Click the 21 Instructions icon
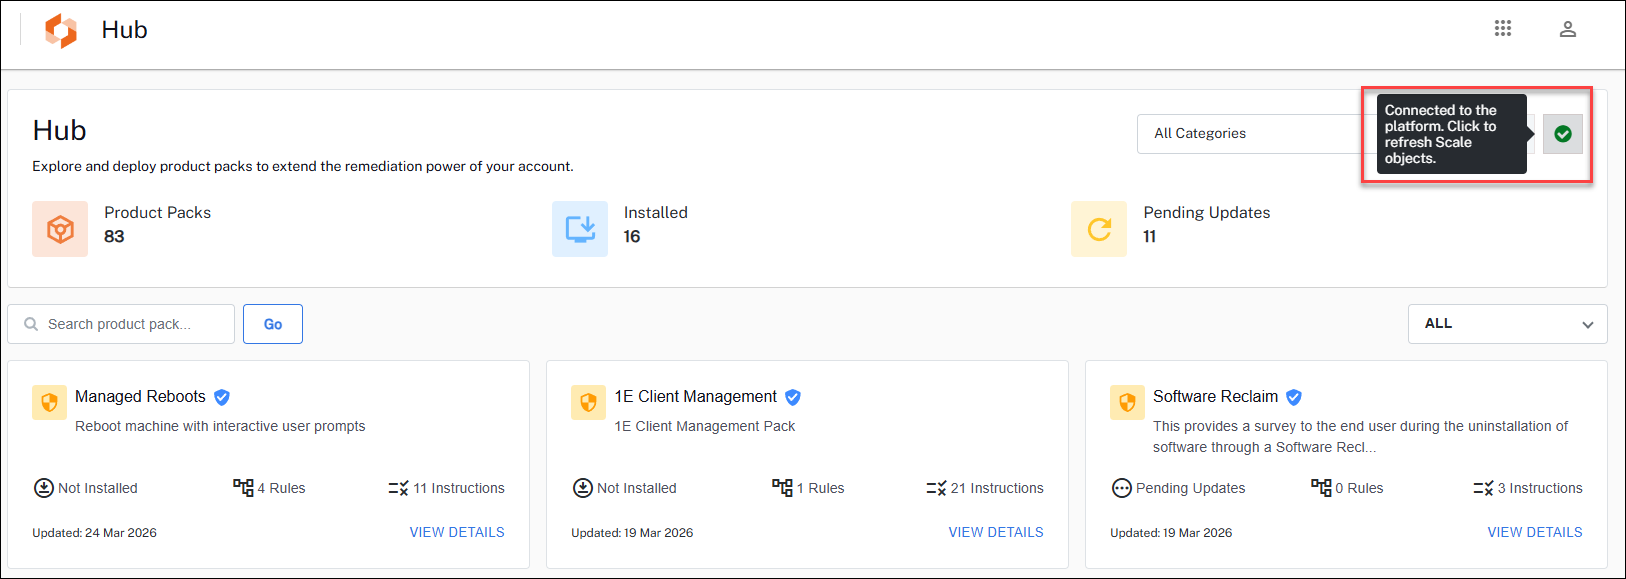Viewport: 1626px width, 579px height. 935,488
